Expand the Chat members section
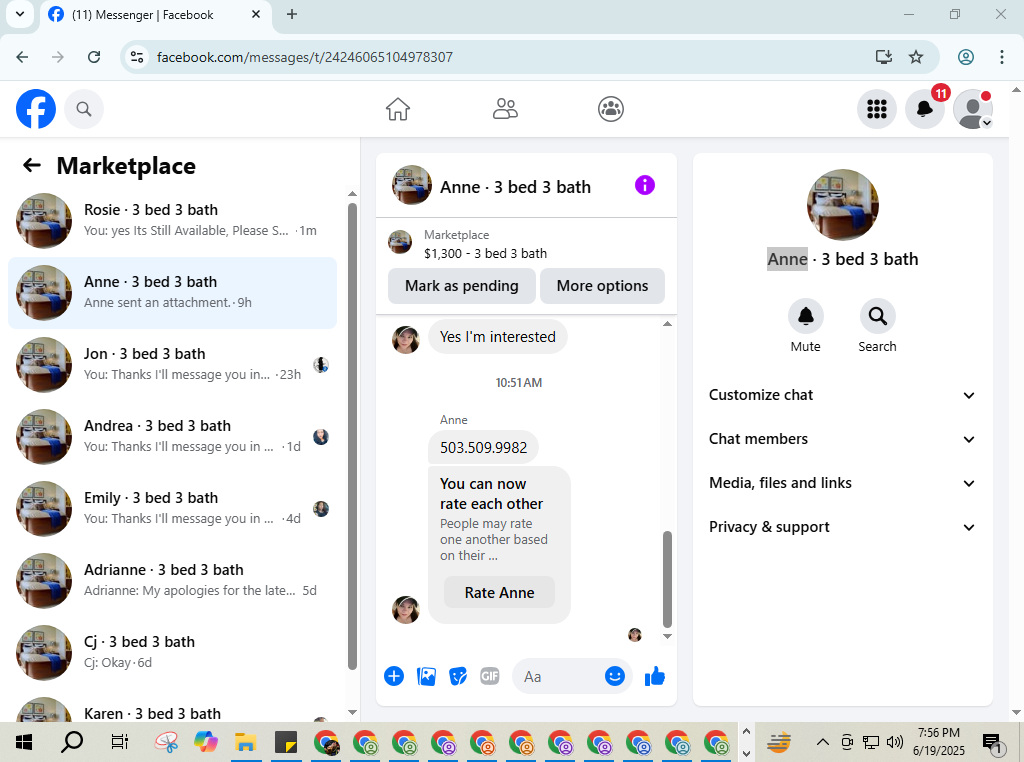1024x762 pixels. click(842, 439)
